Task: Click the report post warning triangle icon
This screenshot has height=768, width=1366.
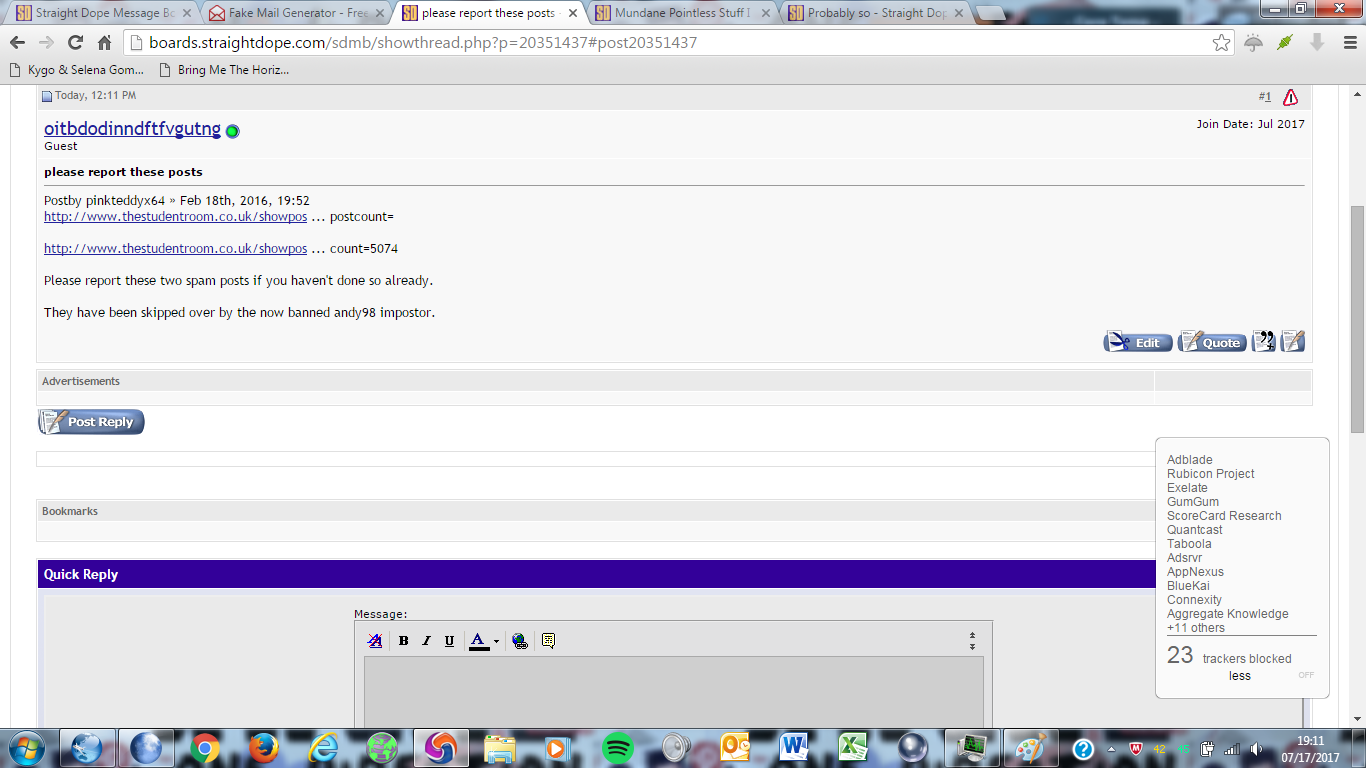Action: (1290, 97)
